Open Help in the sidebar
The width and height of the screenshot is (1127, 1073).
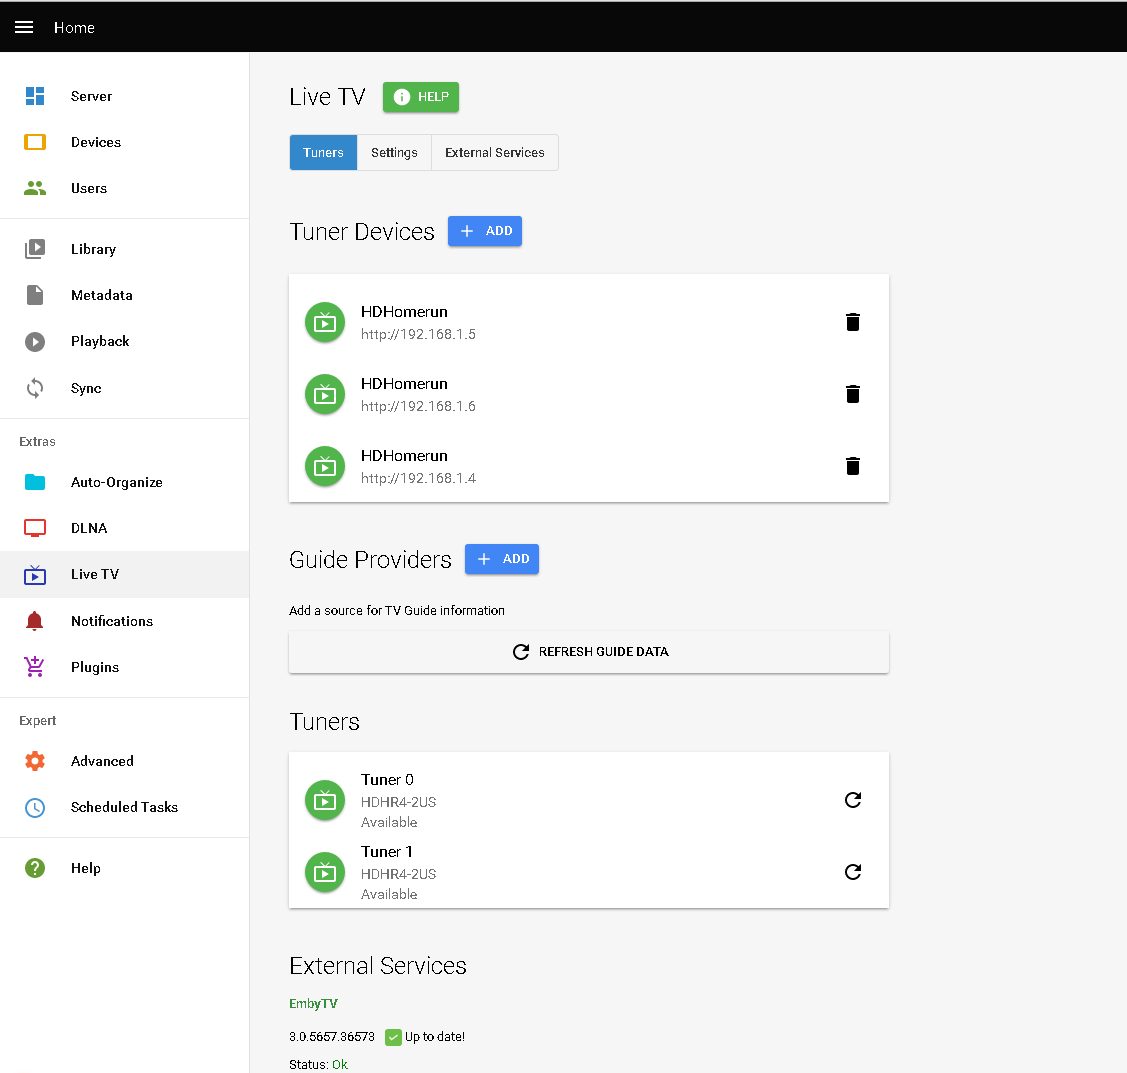[x=125, y=868]
